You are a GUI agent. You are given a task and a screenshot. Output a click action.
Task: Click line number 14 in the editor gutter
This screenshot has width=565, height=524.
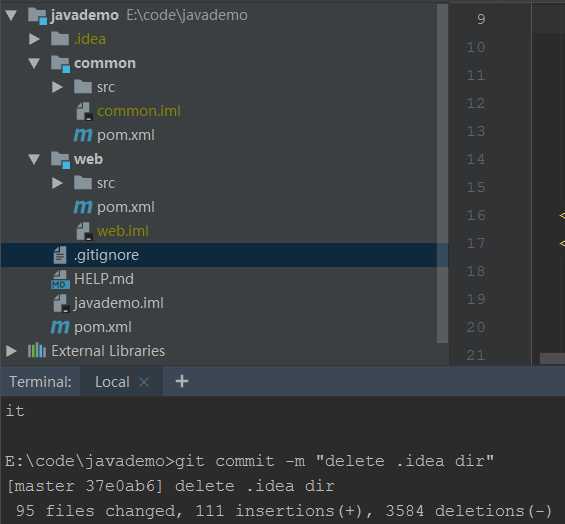coord(476,159)
